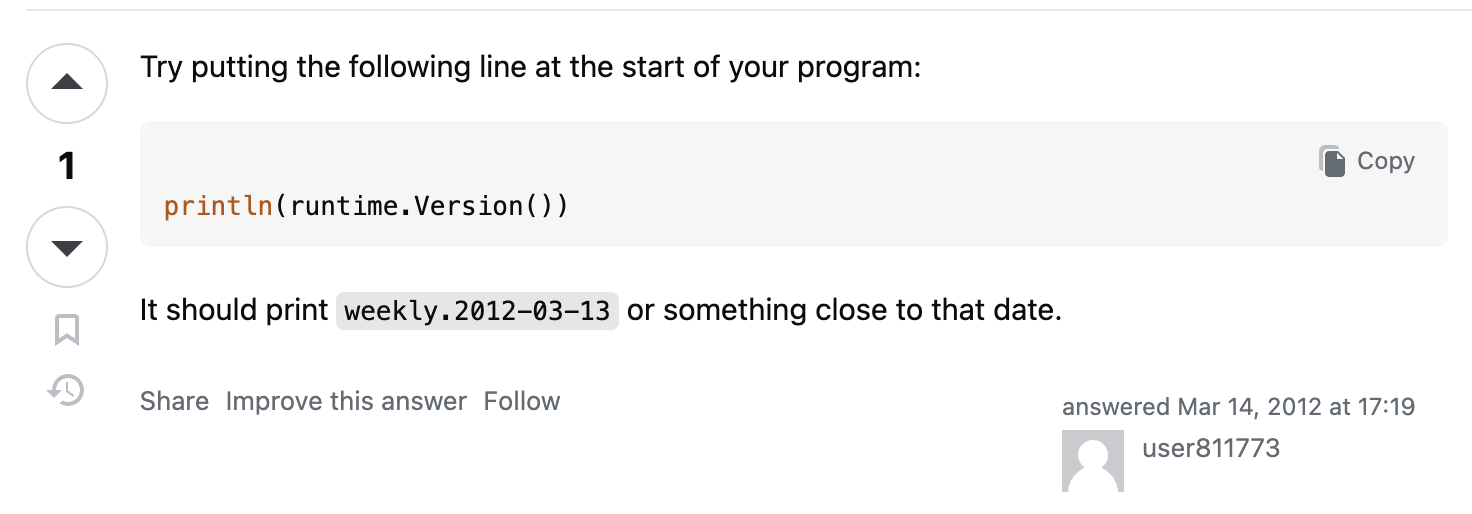Click the orange println keyword in the code
This screenshot has height=514, width=1472.
tap(218, 207)
